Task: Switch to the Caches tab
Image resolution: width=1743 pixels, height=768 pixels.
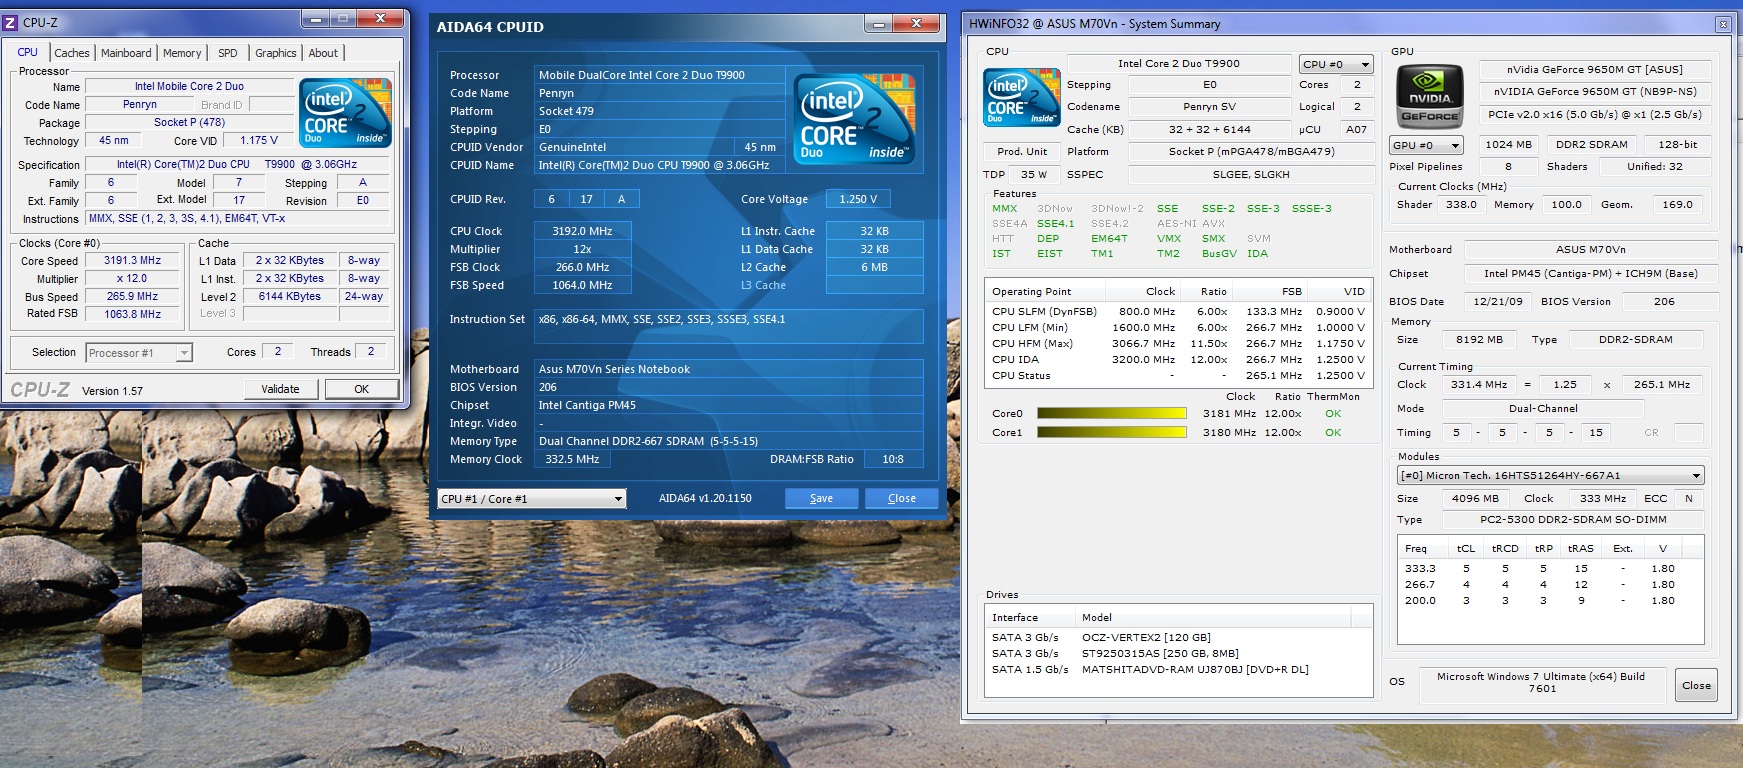Action: [71, 53]
